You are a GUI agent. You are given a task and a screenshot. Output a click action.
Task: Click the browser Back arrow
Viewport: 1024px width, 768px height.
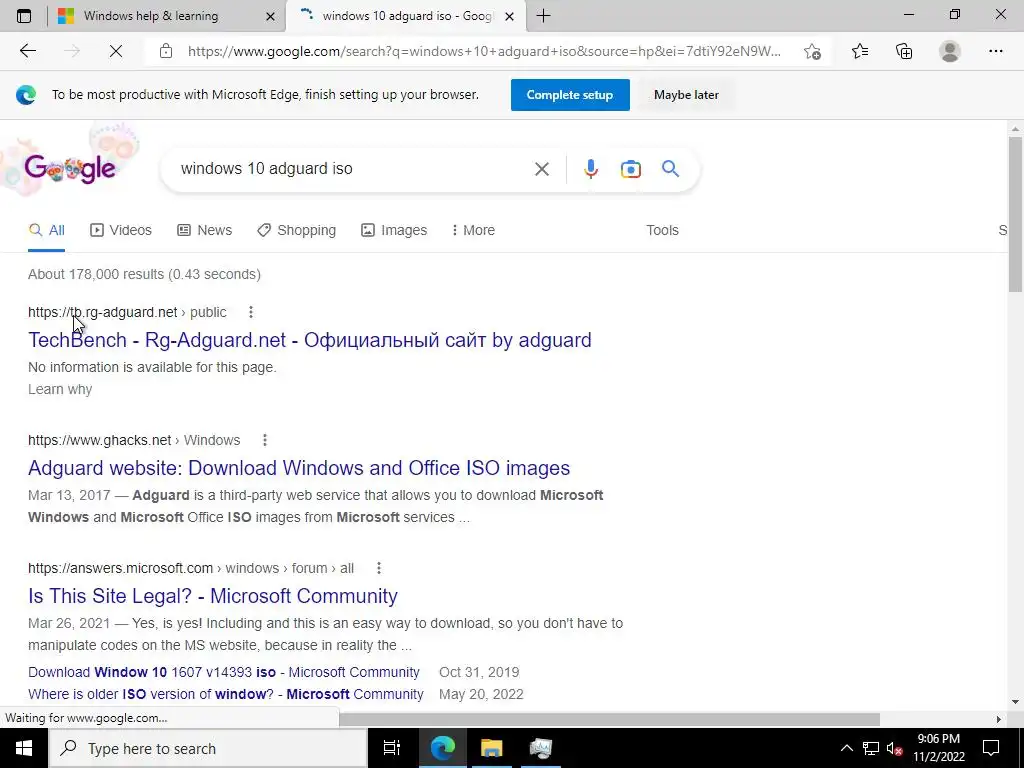(x=27, y=51)
